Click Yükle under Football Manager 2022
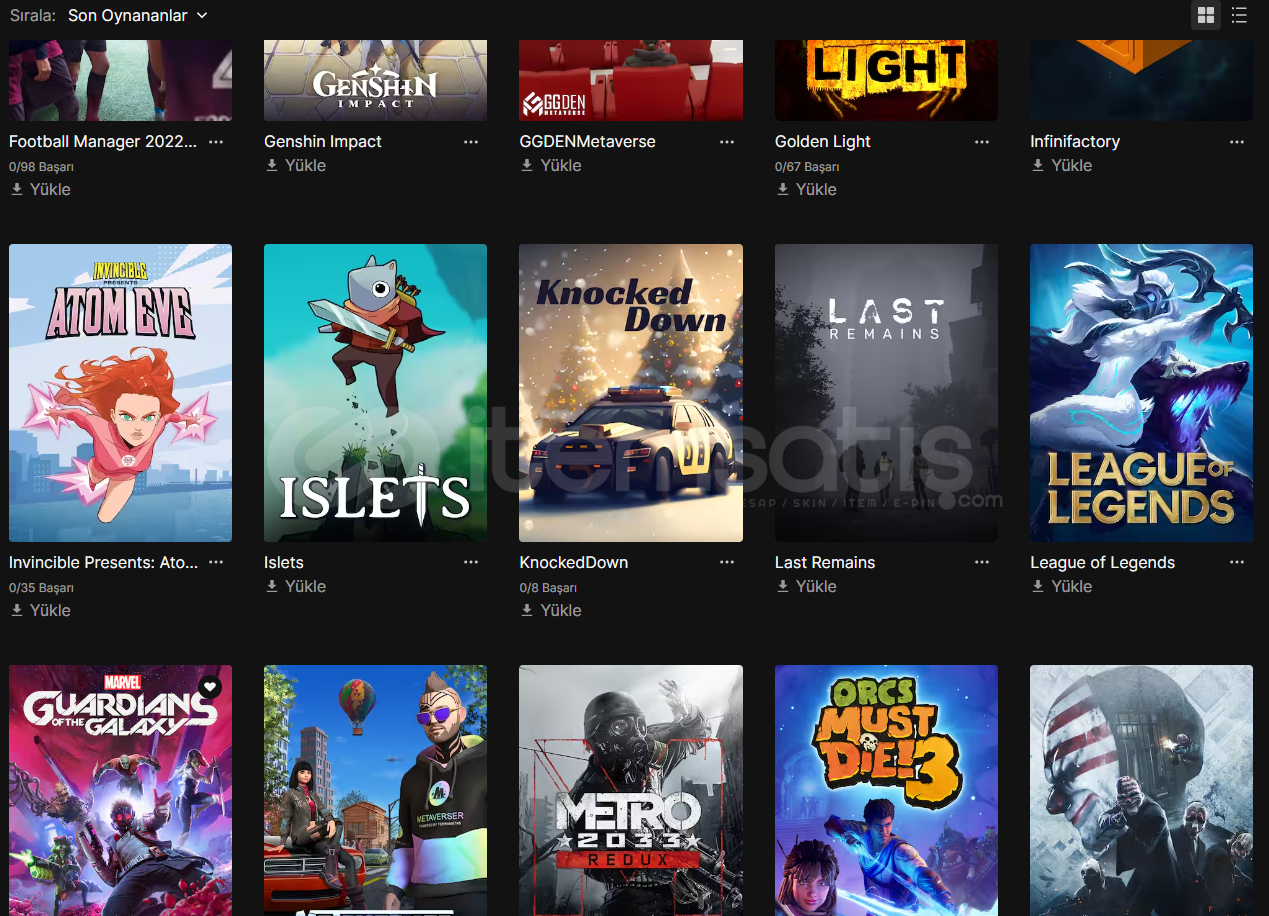The image size is (1269, 916). (x=41, y=189)
